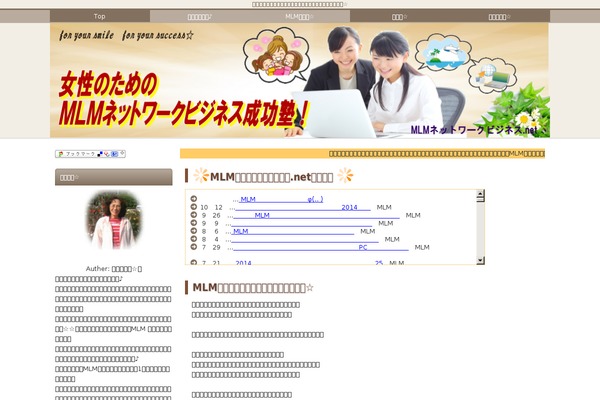Click the orange scrolling marquee bar
The height and width of the screenshot is (400, 600).
(x=362, y=153)
